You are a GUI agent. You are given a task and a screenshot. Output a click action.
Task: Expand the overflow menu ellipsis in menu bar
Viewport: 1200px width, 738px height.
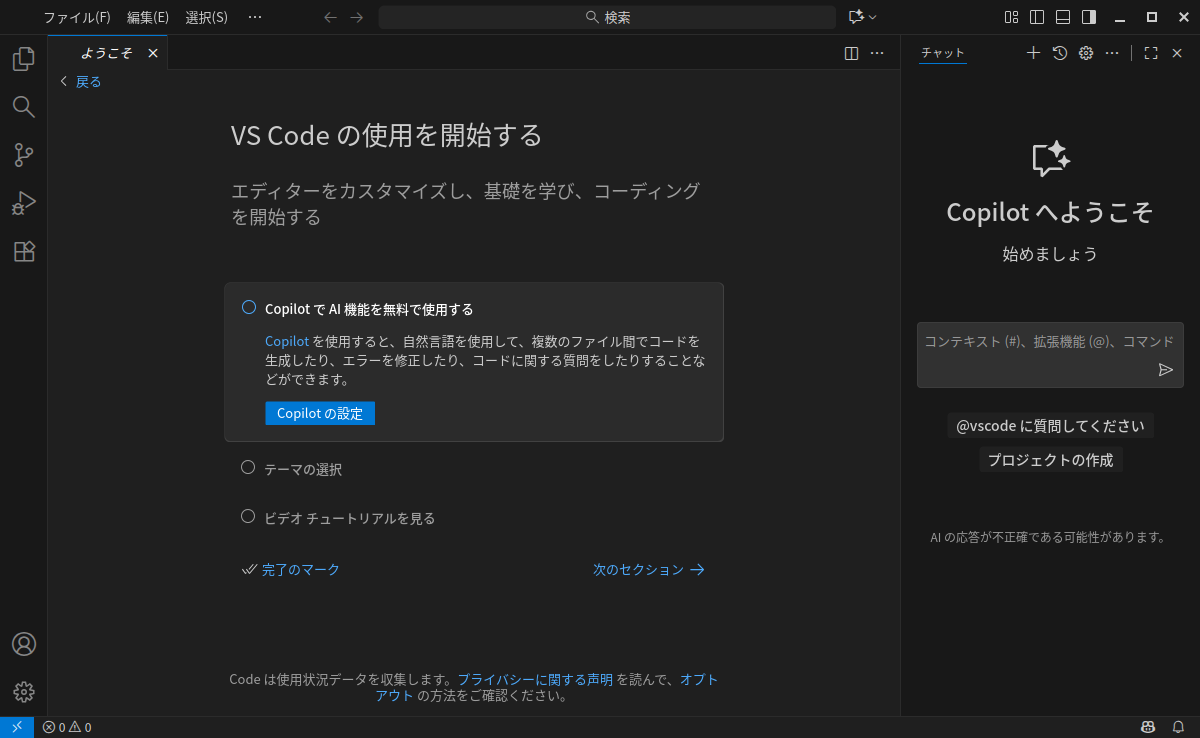255,17
